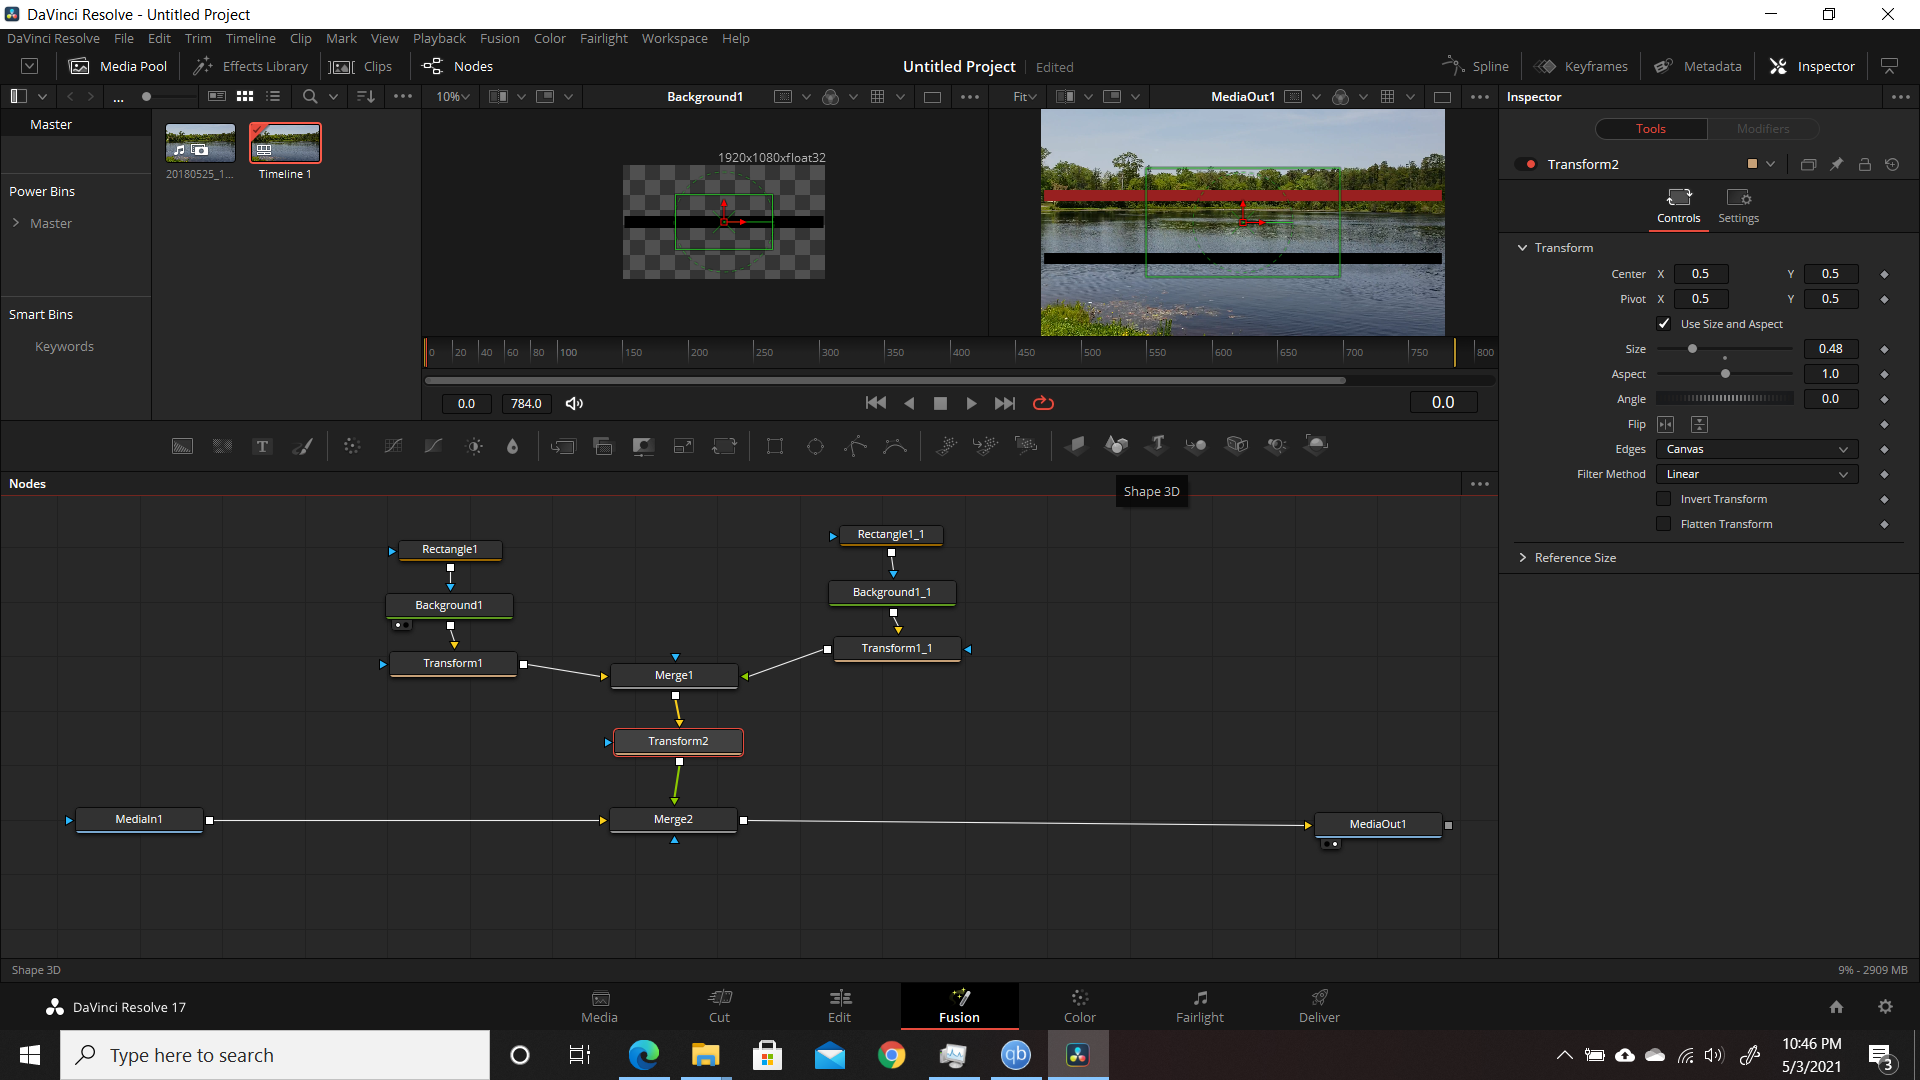Image resolution: width=1920 pixels, height=1080 pixels.
Task: Add a pRender particle tool
Action: [1026, 446]
